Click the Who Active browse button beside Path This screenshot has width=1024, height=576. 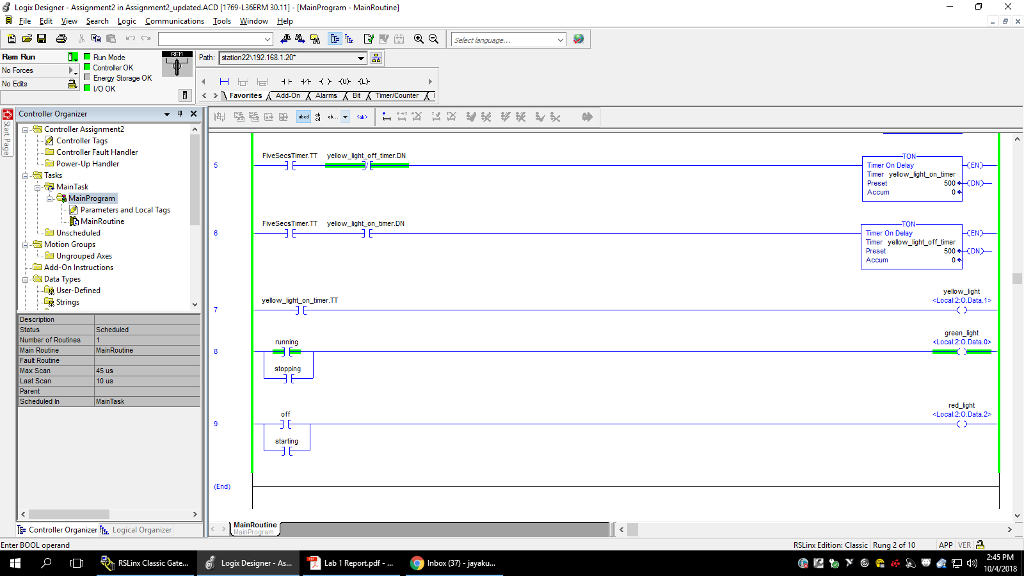[376, 58]
